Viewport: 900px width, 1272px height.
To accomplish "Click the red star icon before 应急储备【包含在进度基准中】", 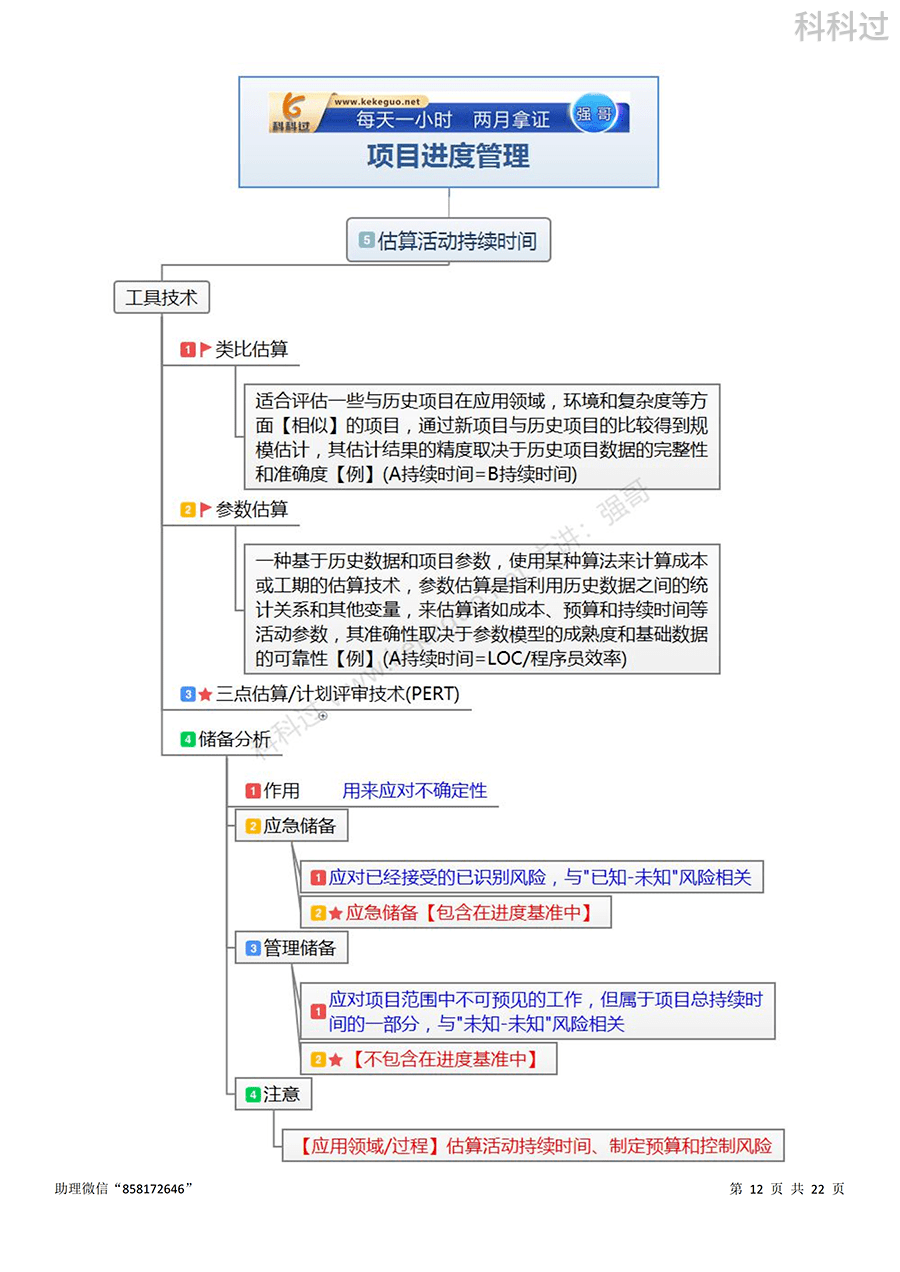I will coord(336,913).
